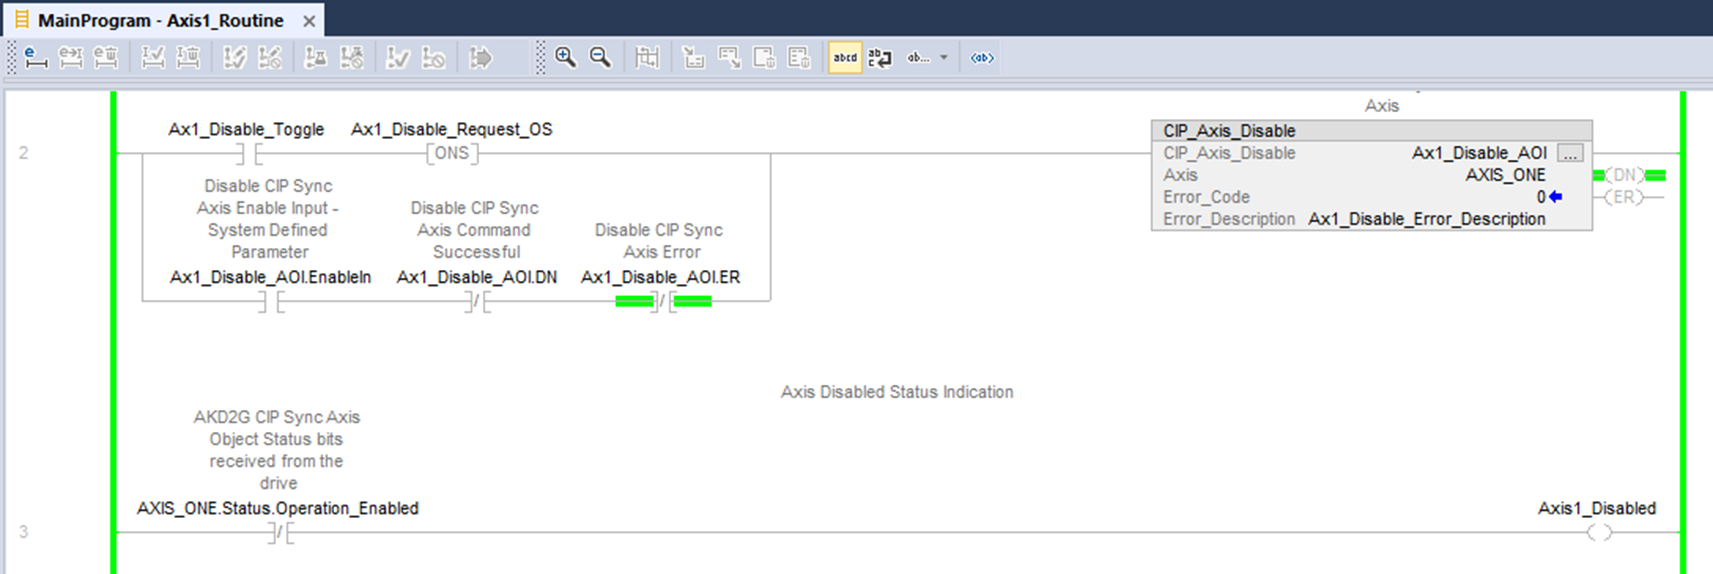
Task: Click accept pending rung edits icon
Action: tap(71, 58)
